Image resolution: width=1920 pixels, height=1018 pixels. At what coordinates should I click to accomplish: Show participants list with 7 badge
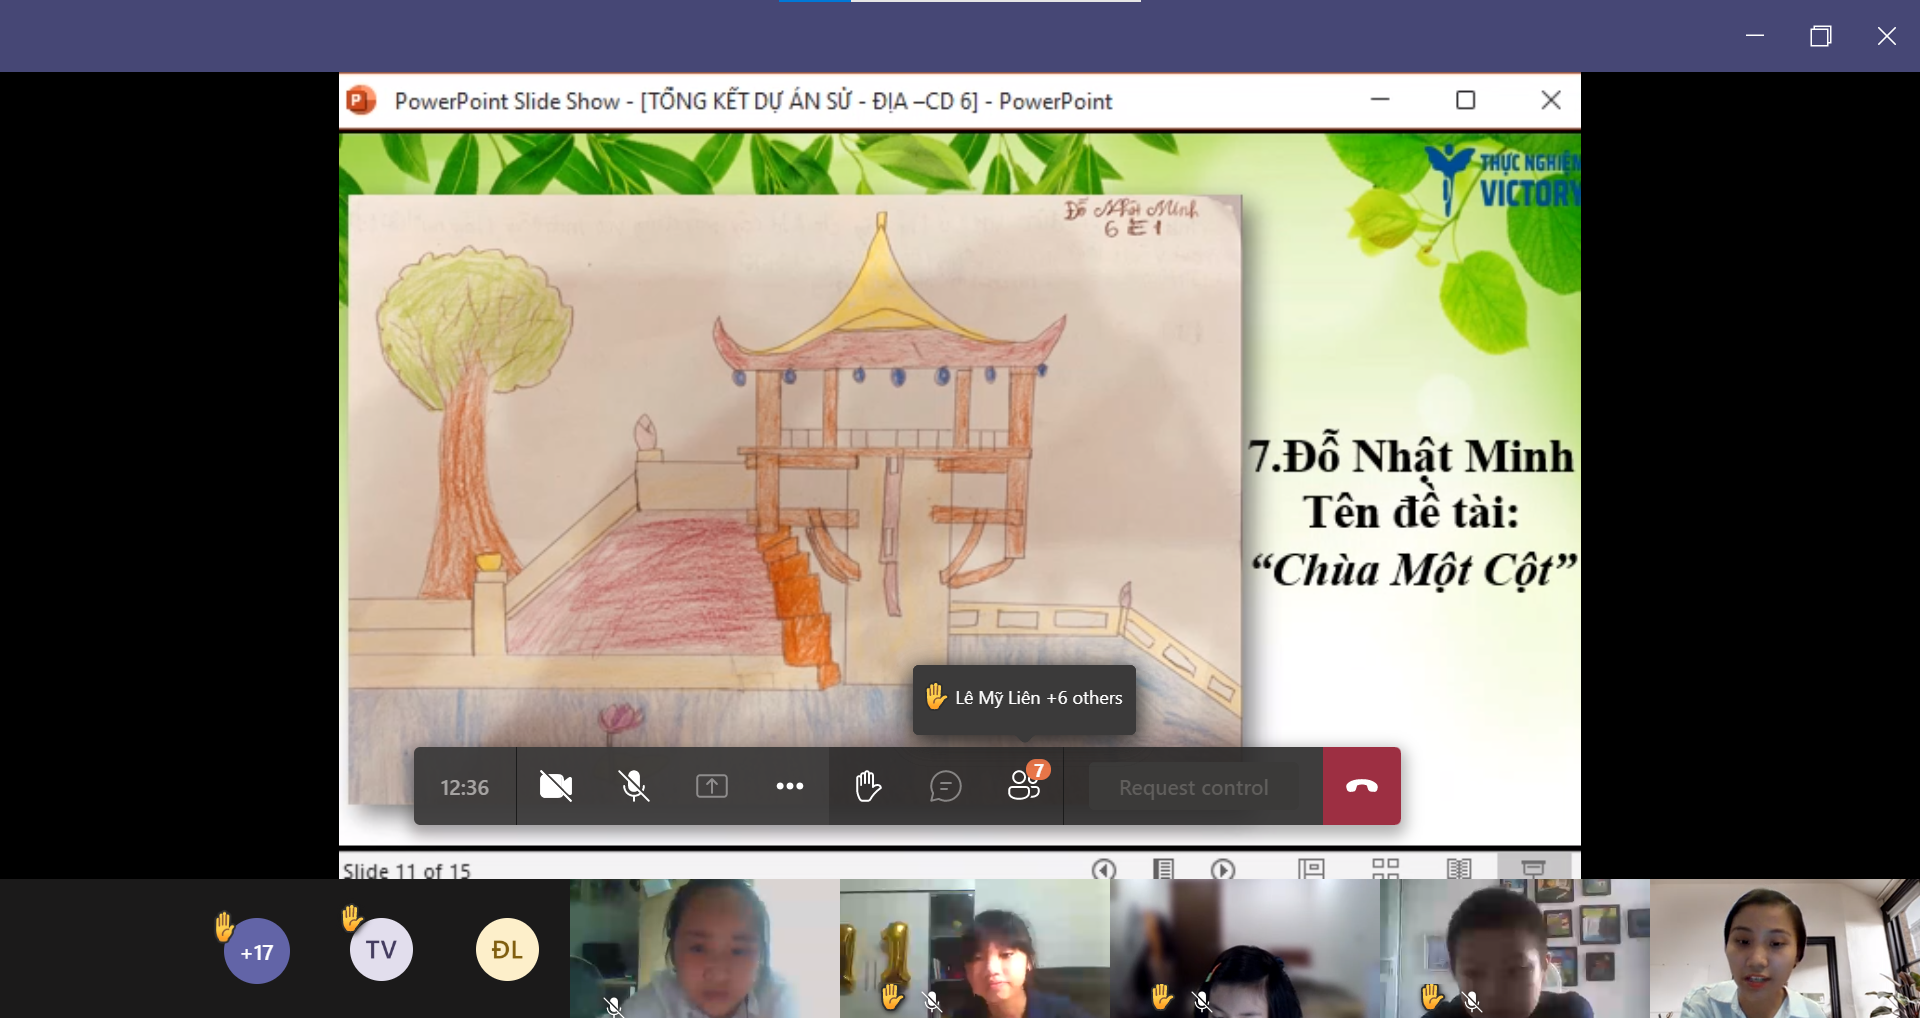1025,785
